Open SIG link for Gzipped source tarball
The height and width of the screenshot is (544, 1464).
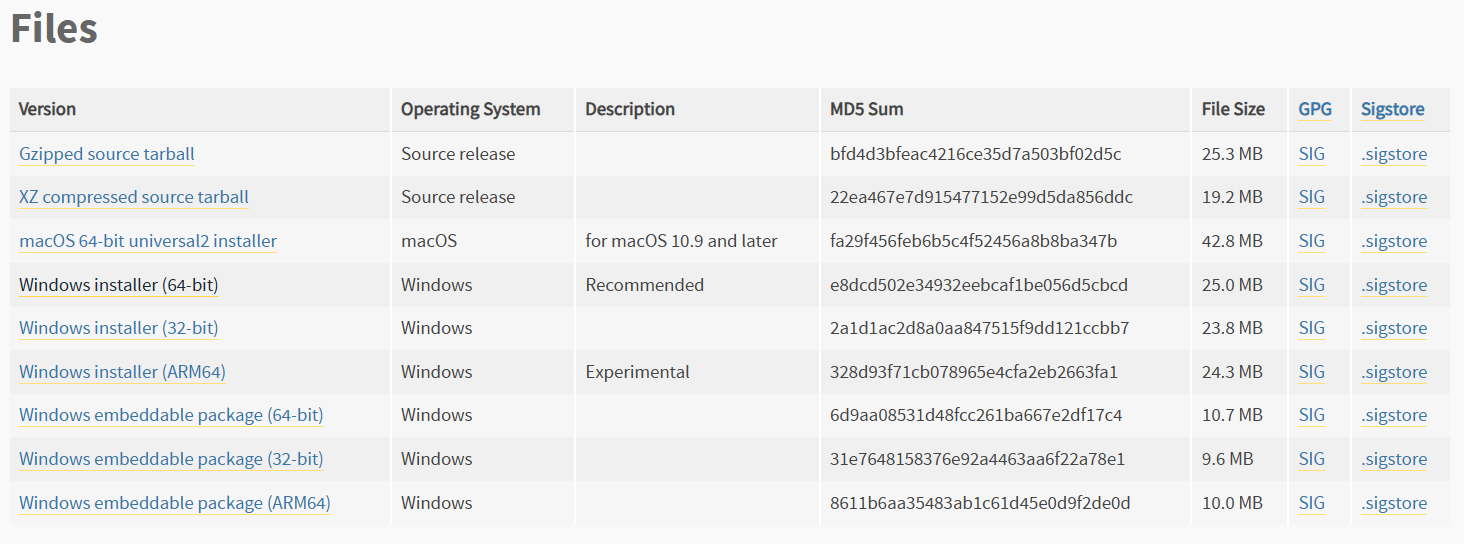click(x=1311, y=154)
